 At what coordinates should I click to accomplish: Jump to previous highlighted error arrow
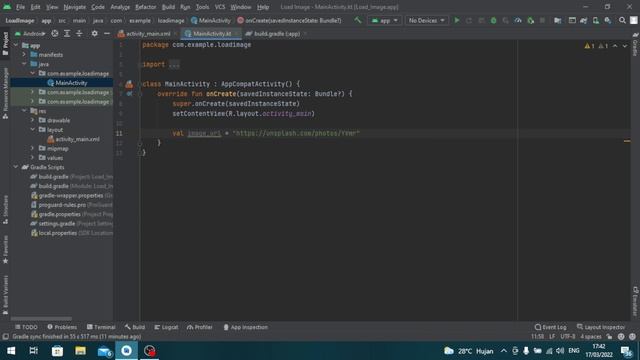coord(615,46)
